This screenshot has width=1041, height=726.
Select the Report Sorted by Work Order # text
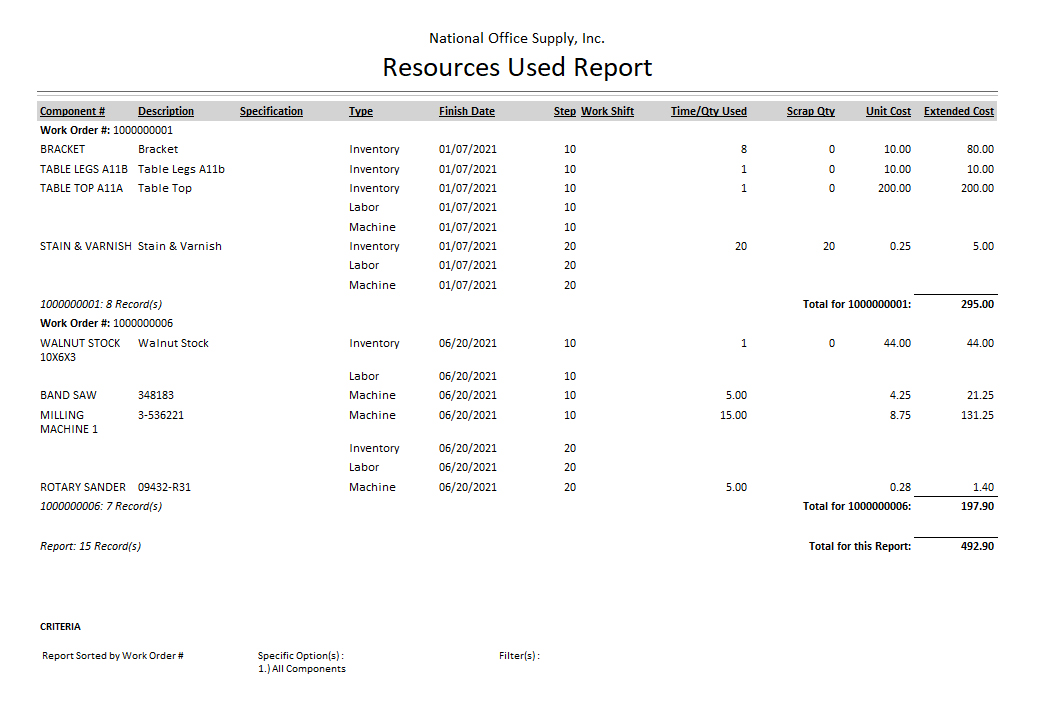(x=112, y=656)
